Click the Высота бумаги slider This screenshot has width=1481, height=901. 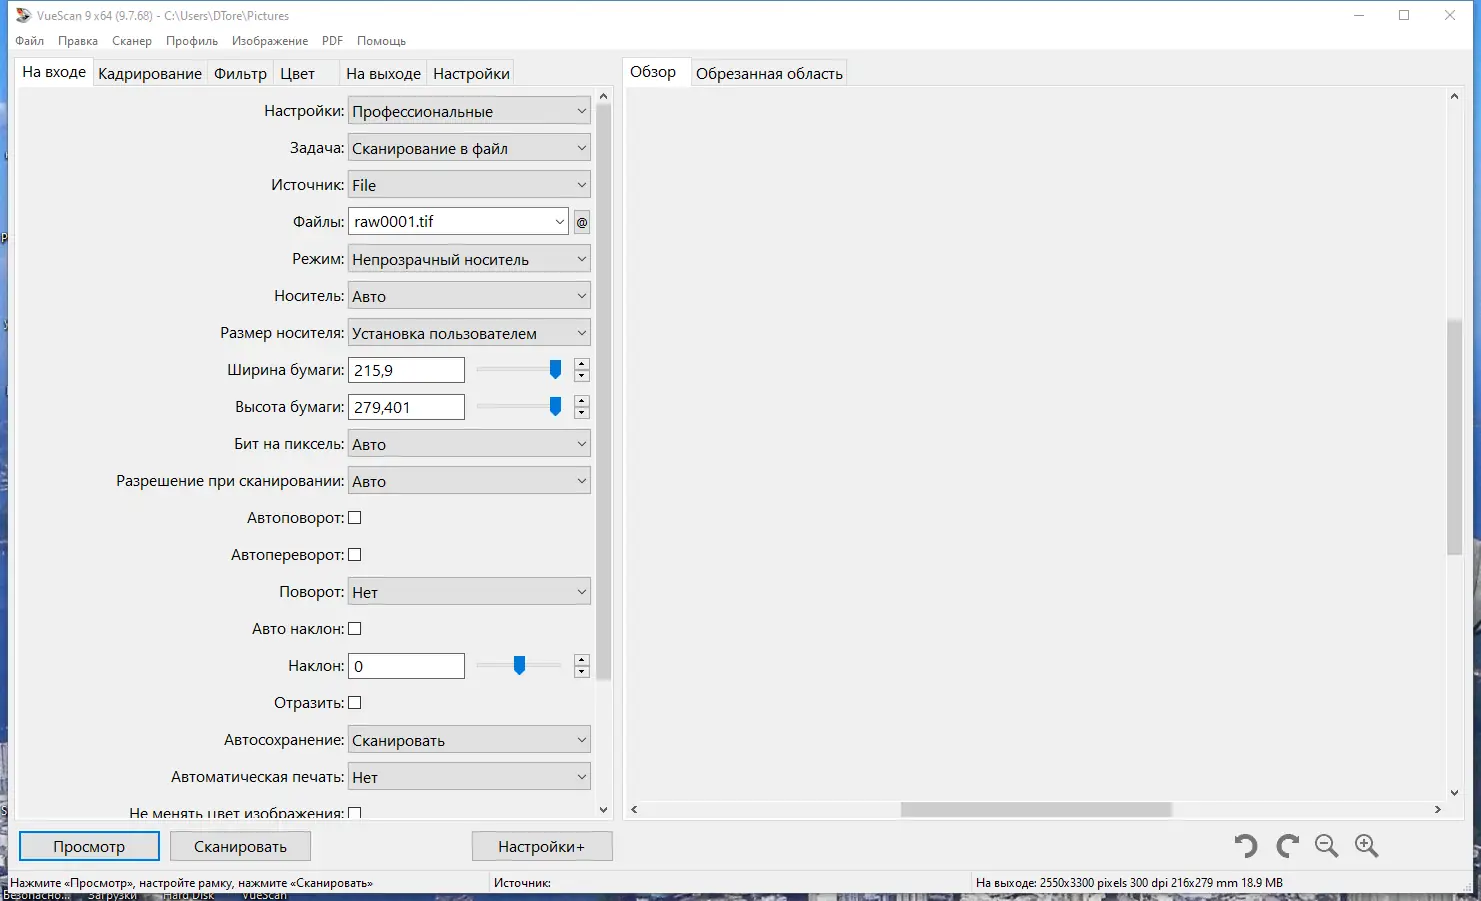(519, 407)
